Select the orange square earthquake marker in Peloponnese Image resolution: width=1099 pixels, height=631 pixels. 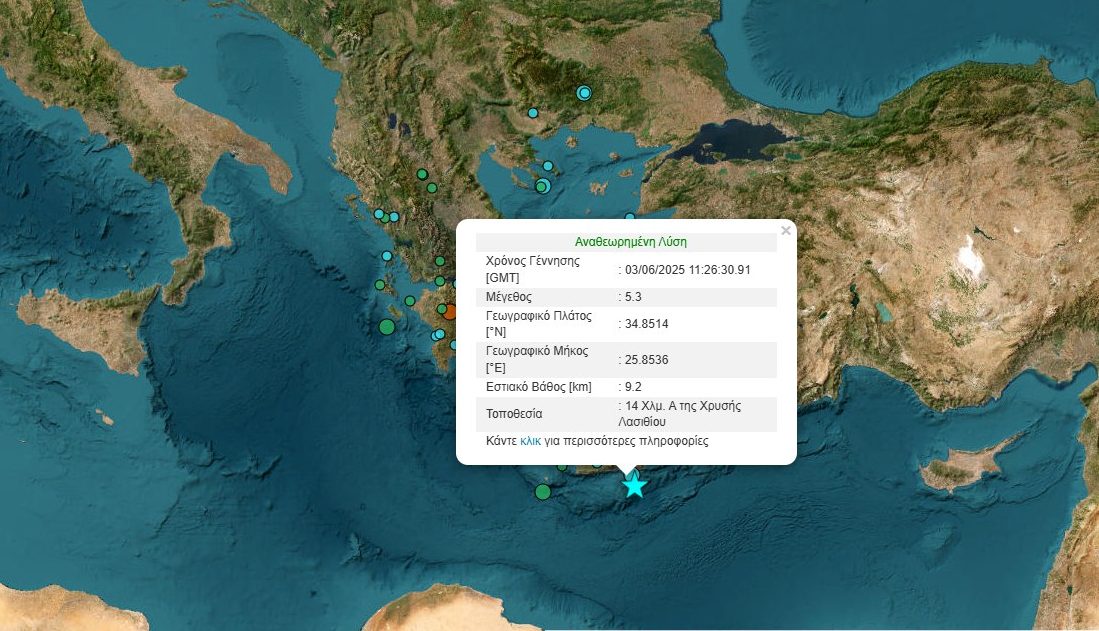[451, 312]
